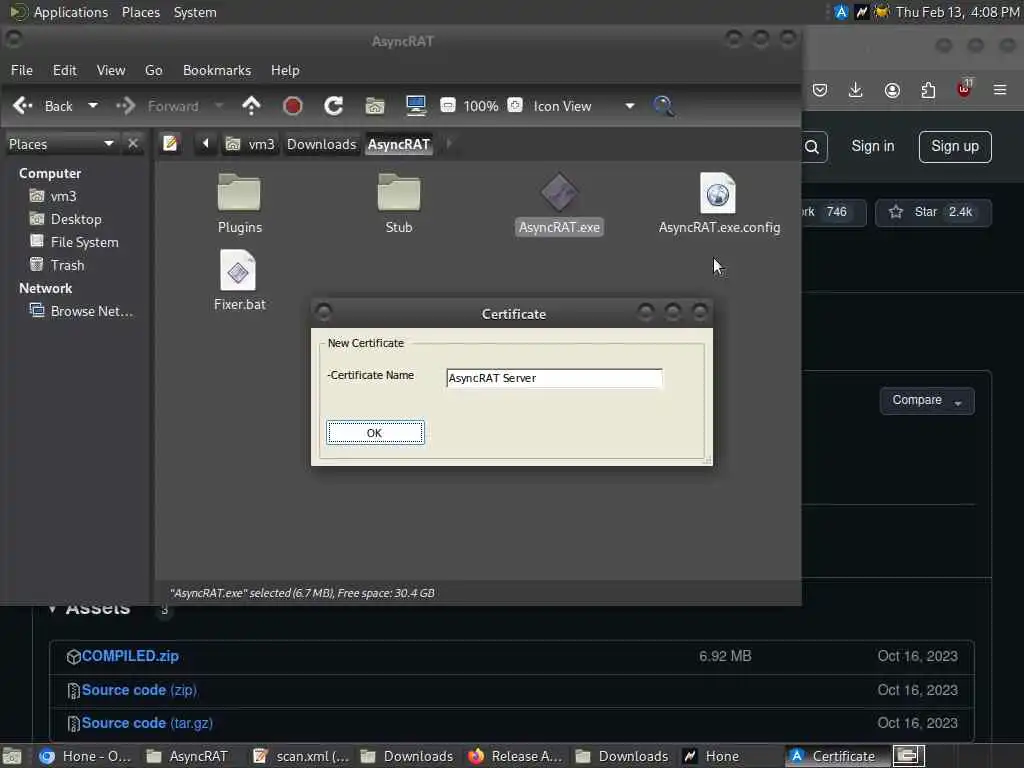The width and height of the screenshot is (1024, 768).
Task: Select the Plugins folder icon
Action: click(x=240, y=193)
